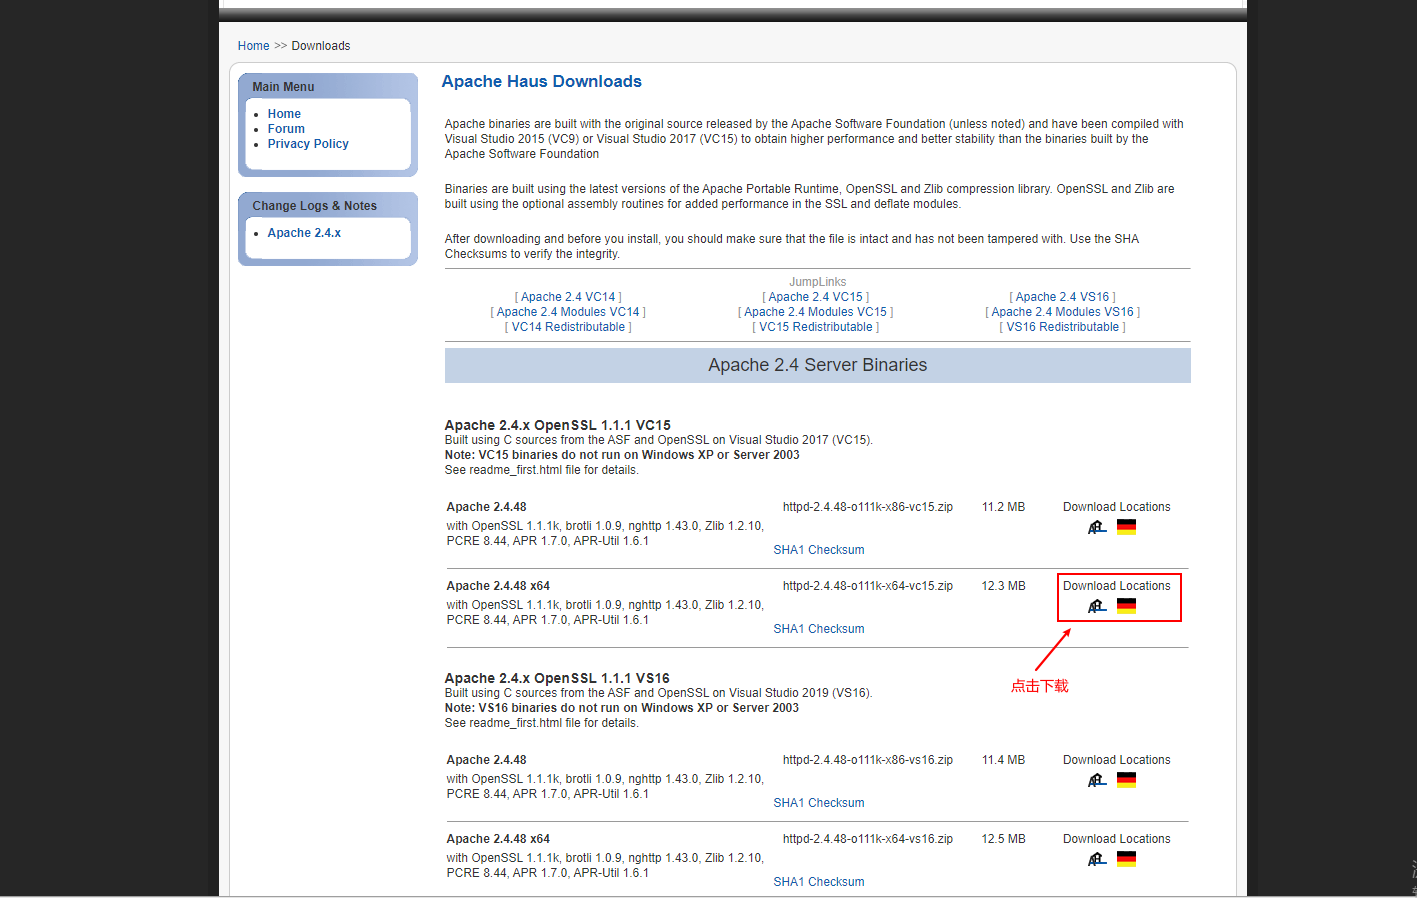Go to Home in the breadcrumb

coord(253,46)
